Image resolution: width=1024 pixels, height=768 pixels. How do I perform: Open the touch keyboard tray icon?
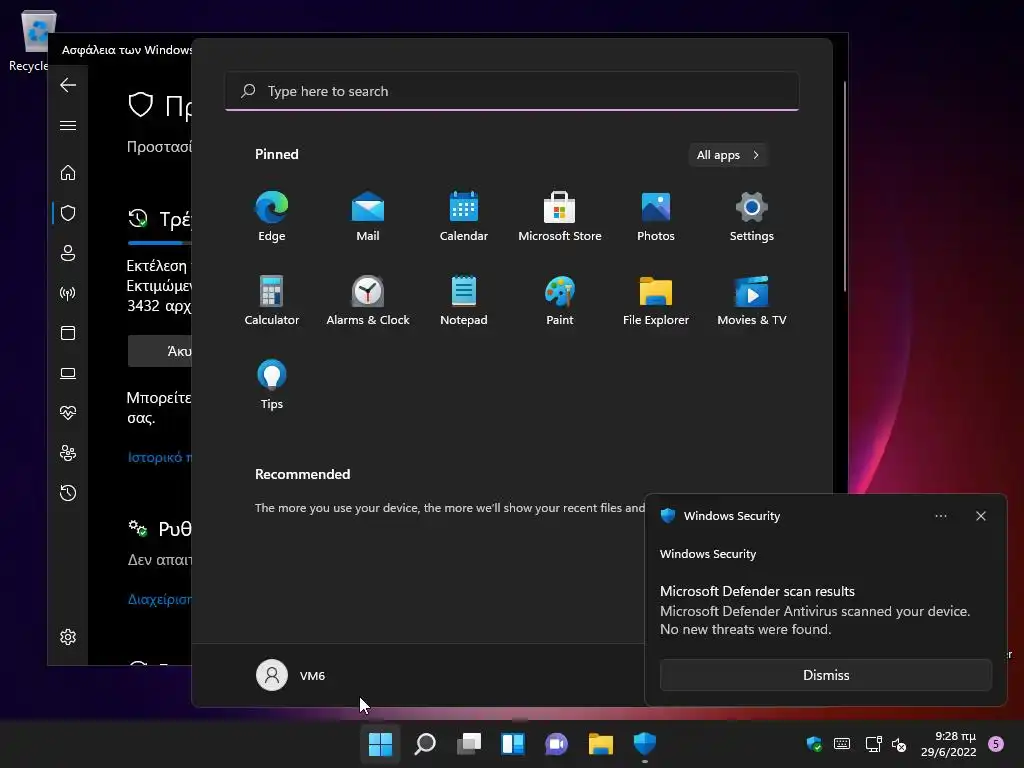(x=842, y=744)
